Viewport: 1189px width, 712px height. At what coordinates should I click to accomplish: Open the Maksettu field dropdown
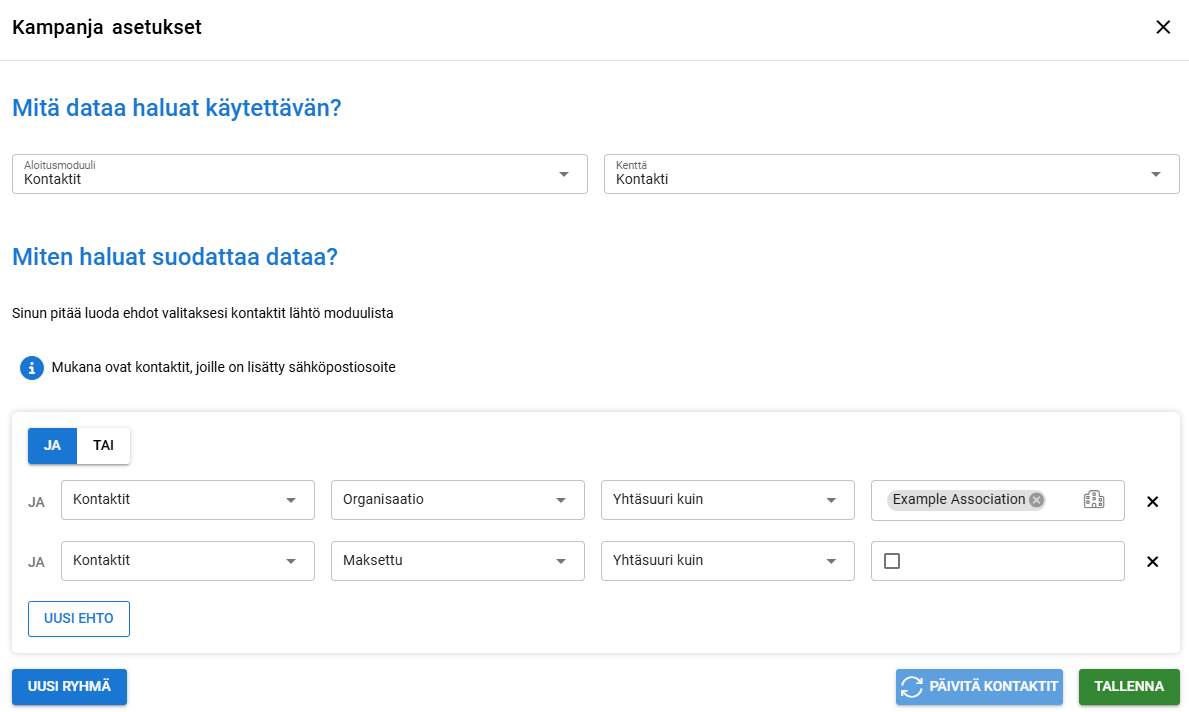click(457, 561)
